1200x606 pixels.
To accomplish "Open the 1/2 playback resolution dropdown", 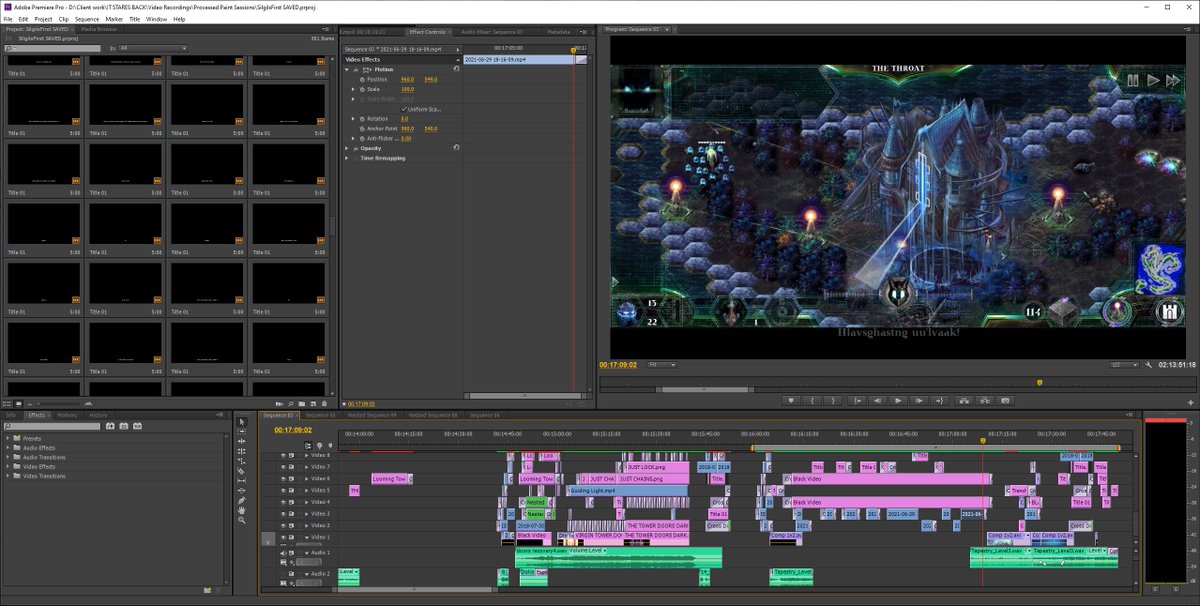I will 1123,365.
